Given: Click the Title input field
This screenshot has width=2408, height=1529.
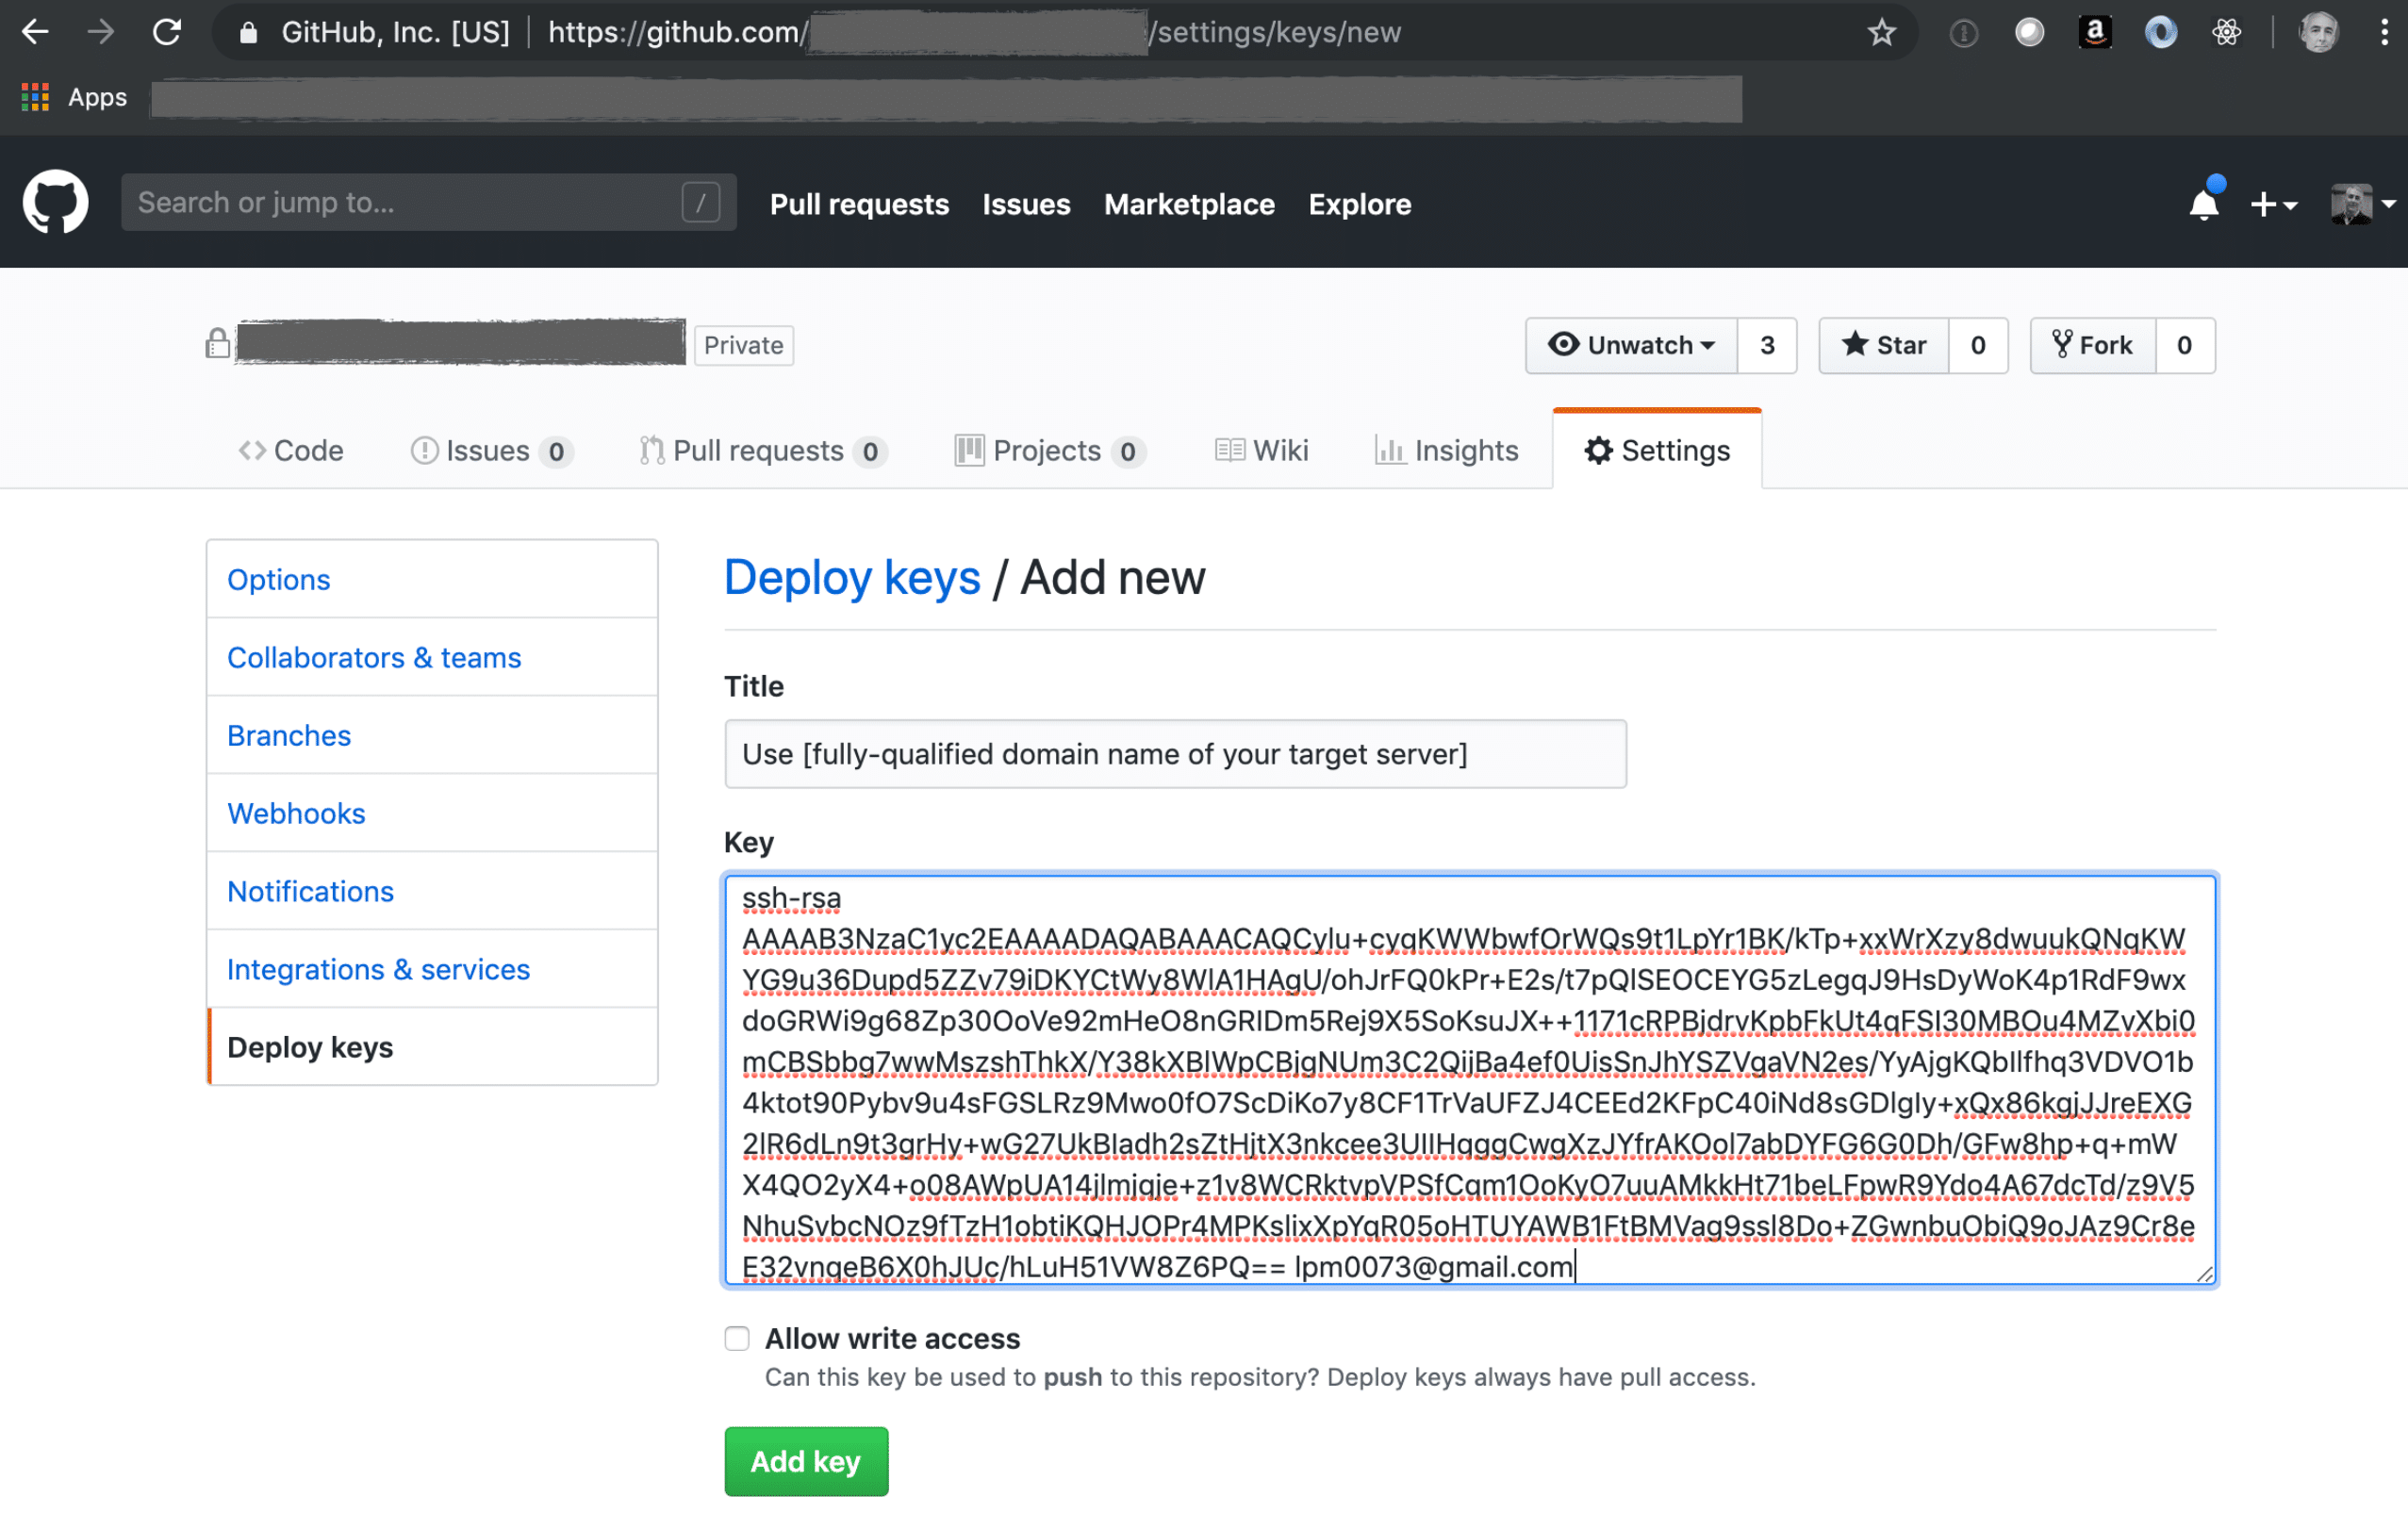Looking at the screenshot, I should (1172, 751).
